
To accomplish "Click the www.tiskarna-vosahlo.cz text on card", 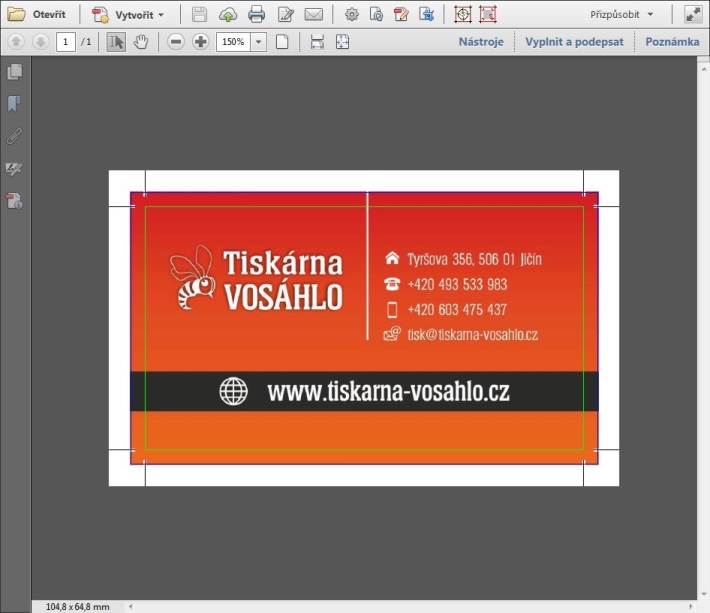I will tap(389, 392).
